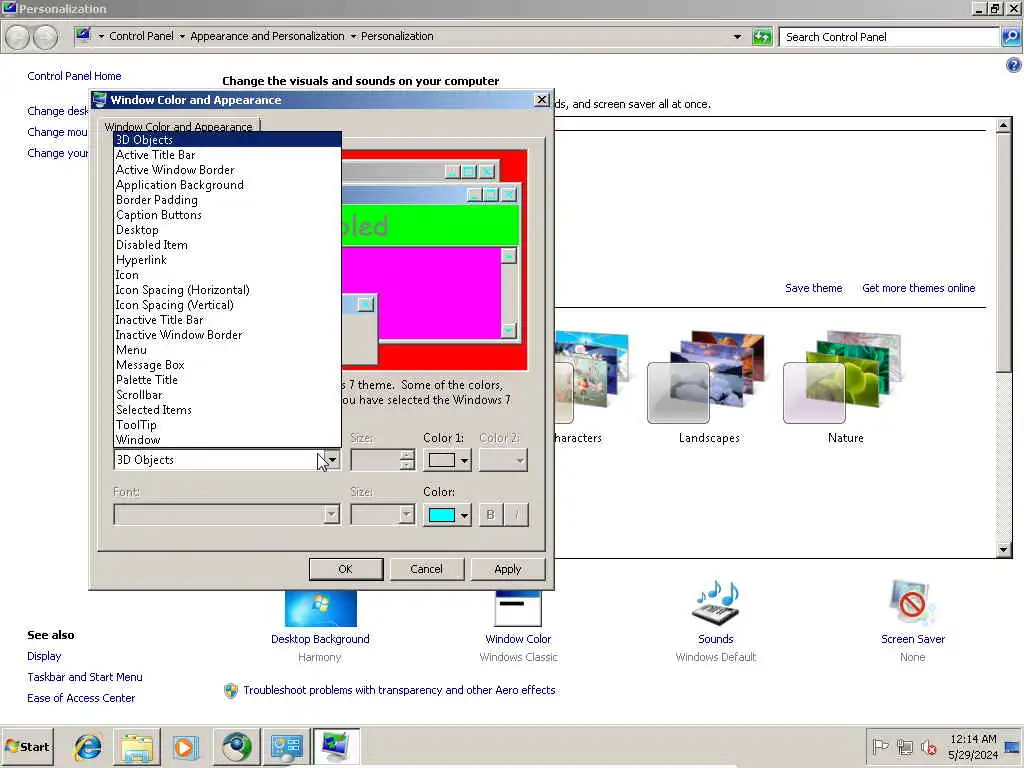Open the help question mark icon
Viewport: 1024px width, 768px height.
(x=1013, y=65)
